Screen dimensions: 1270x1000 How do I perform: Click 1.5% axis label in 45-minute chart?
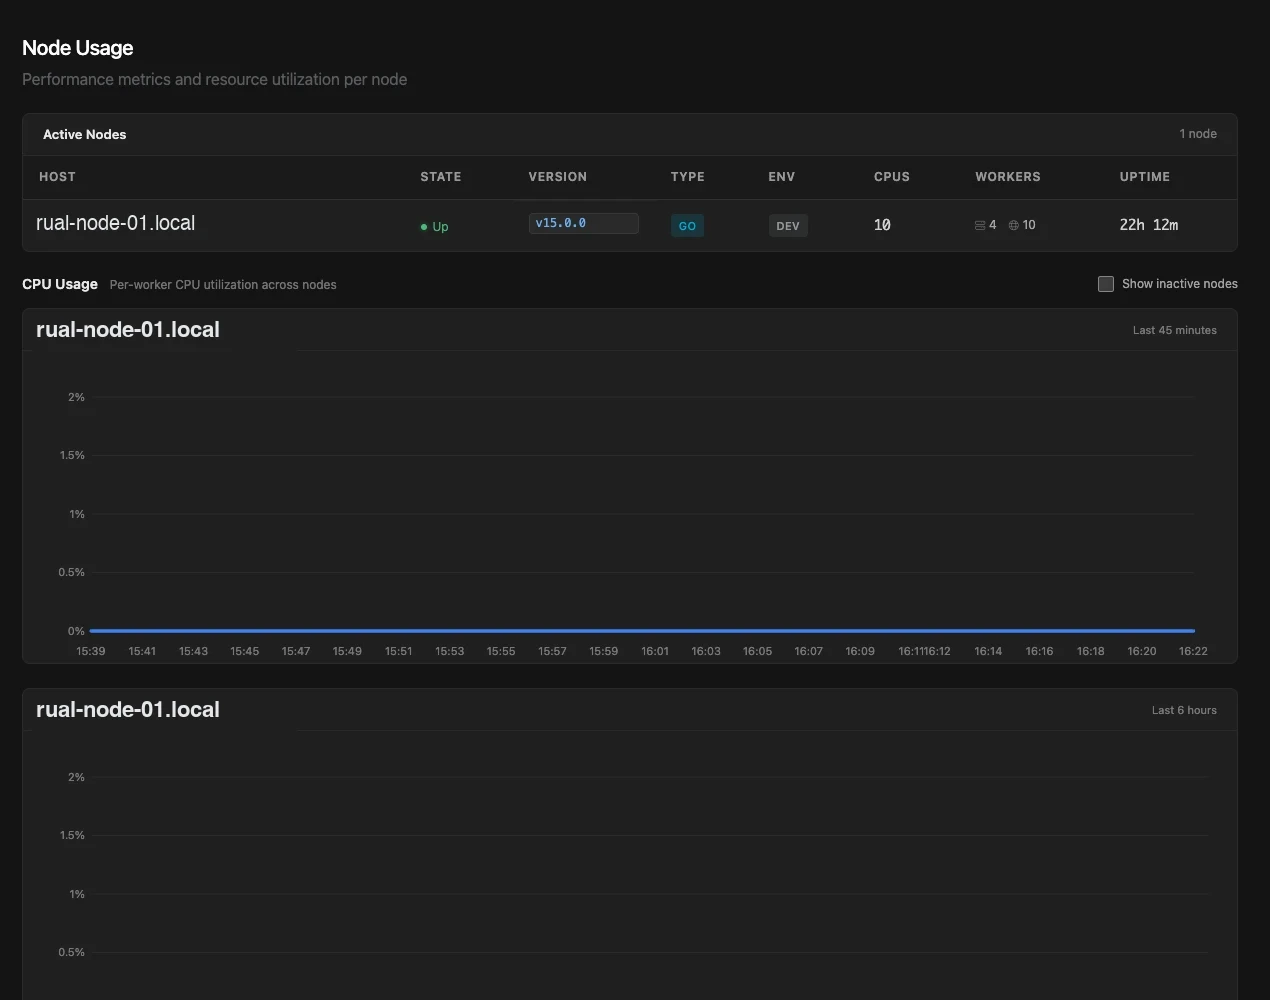click(x=72, y=455)
